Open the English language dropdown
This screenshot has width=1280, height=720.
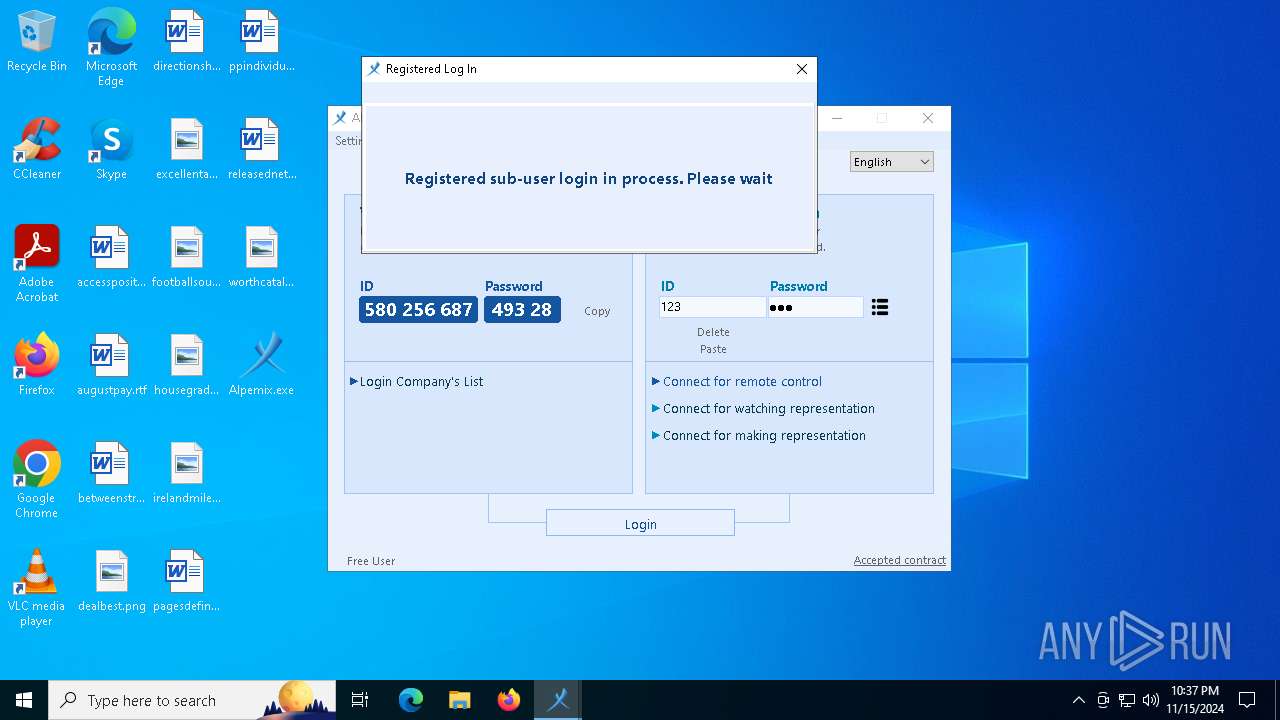tap(891, 162)
